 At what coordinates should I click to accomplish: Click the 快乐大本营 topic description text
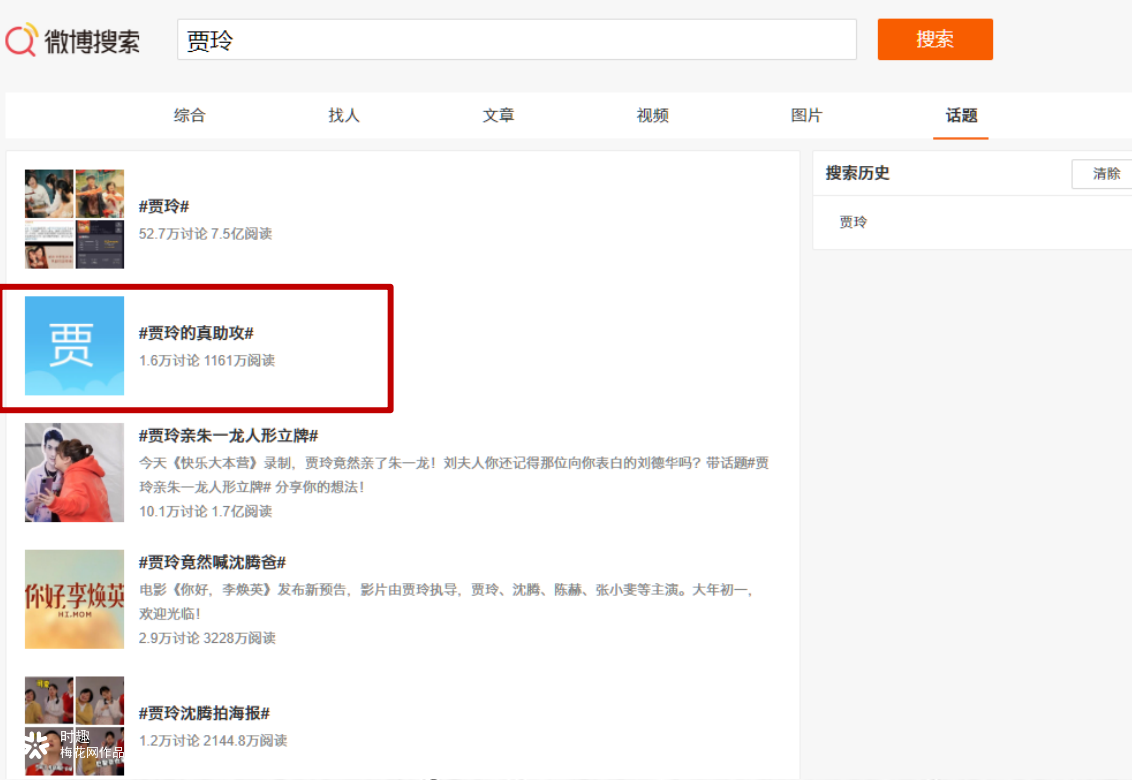click(x=454, y=474)
